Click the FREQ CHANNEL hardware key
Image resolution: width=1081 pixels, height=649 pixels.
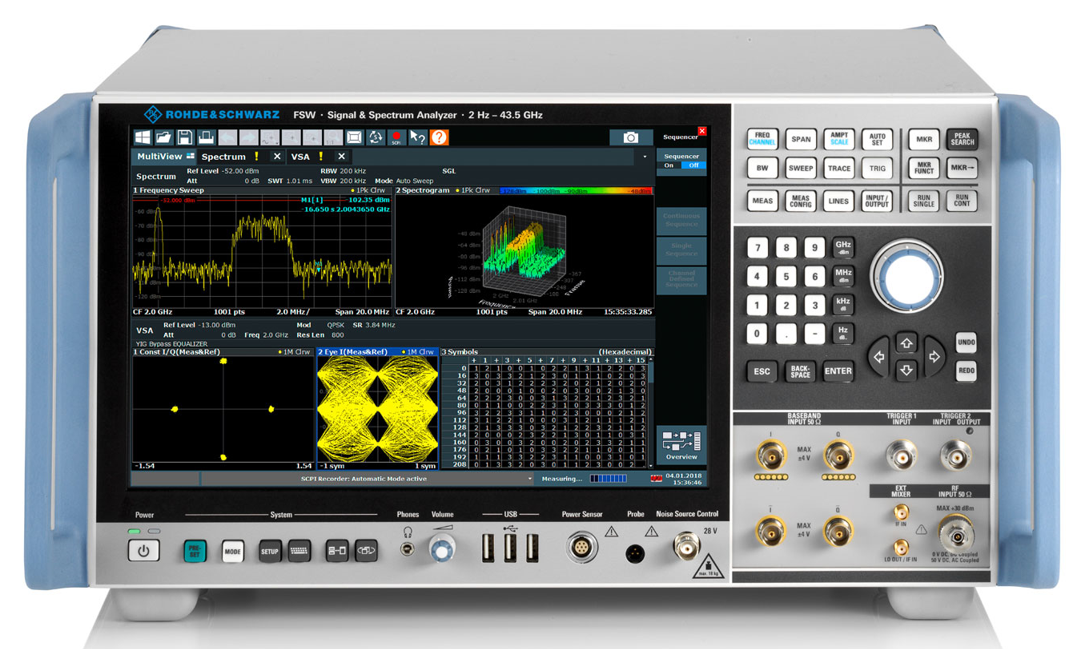(762, 139)
